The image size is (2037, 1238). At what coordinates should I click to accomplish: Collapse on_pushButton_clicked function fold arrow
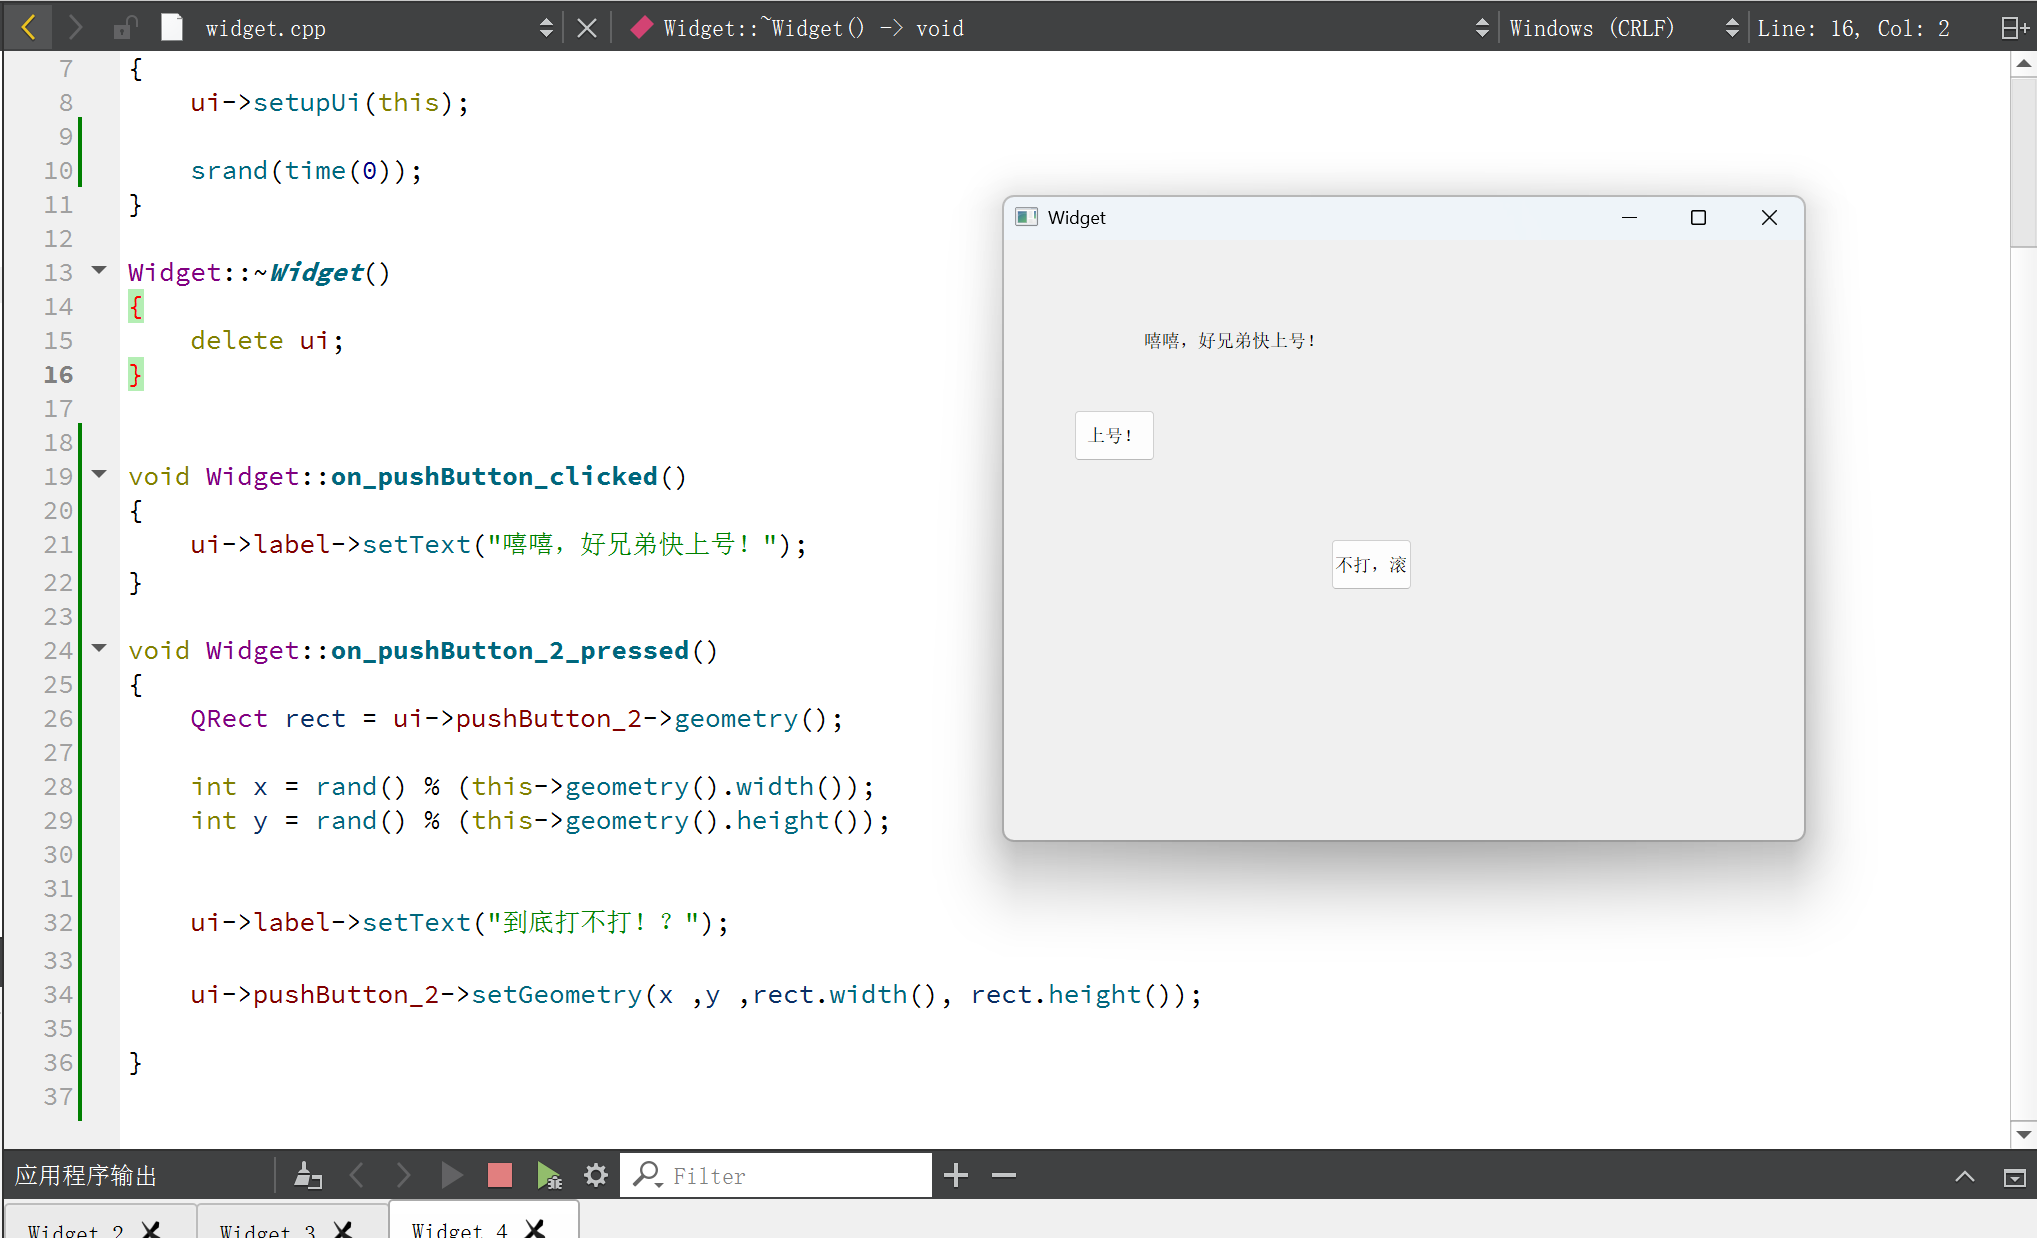(99, 474)
